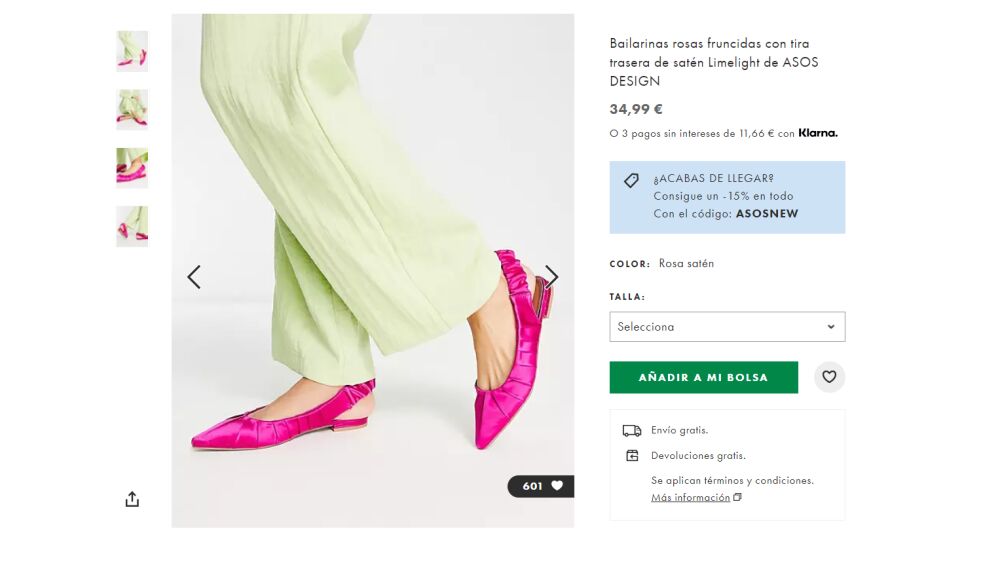Select the third close-up shoe thumbnail
Viewport: 1000px width, 567px height.
132,168
